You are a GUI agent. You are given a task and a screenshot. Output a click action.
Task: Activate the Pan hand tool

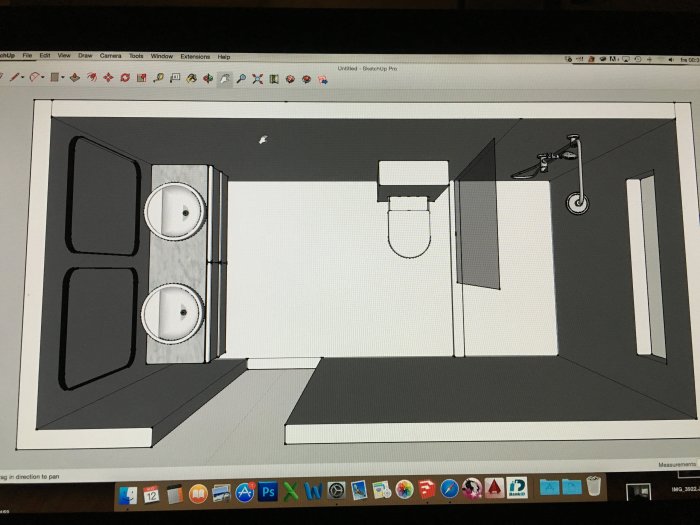[225, 77]
